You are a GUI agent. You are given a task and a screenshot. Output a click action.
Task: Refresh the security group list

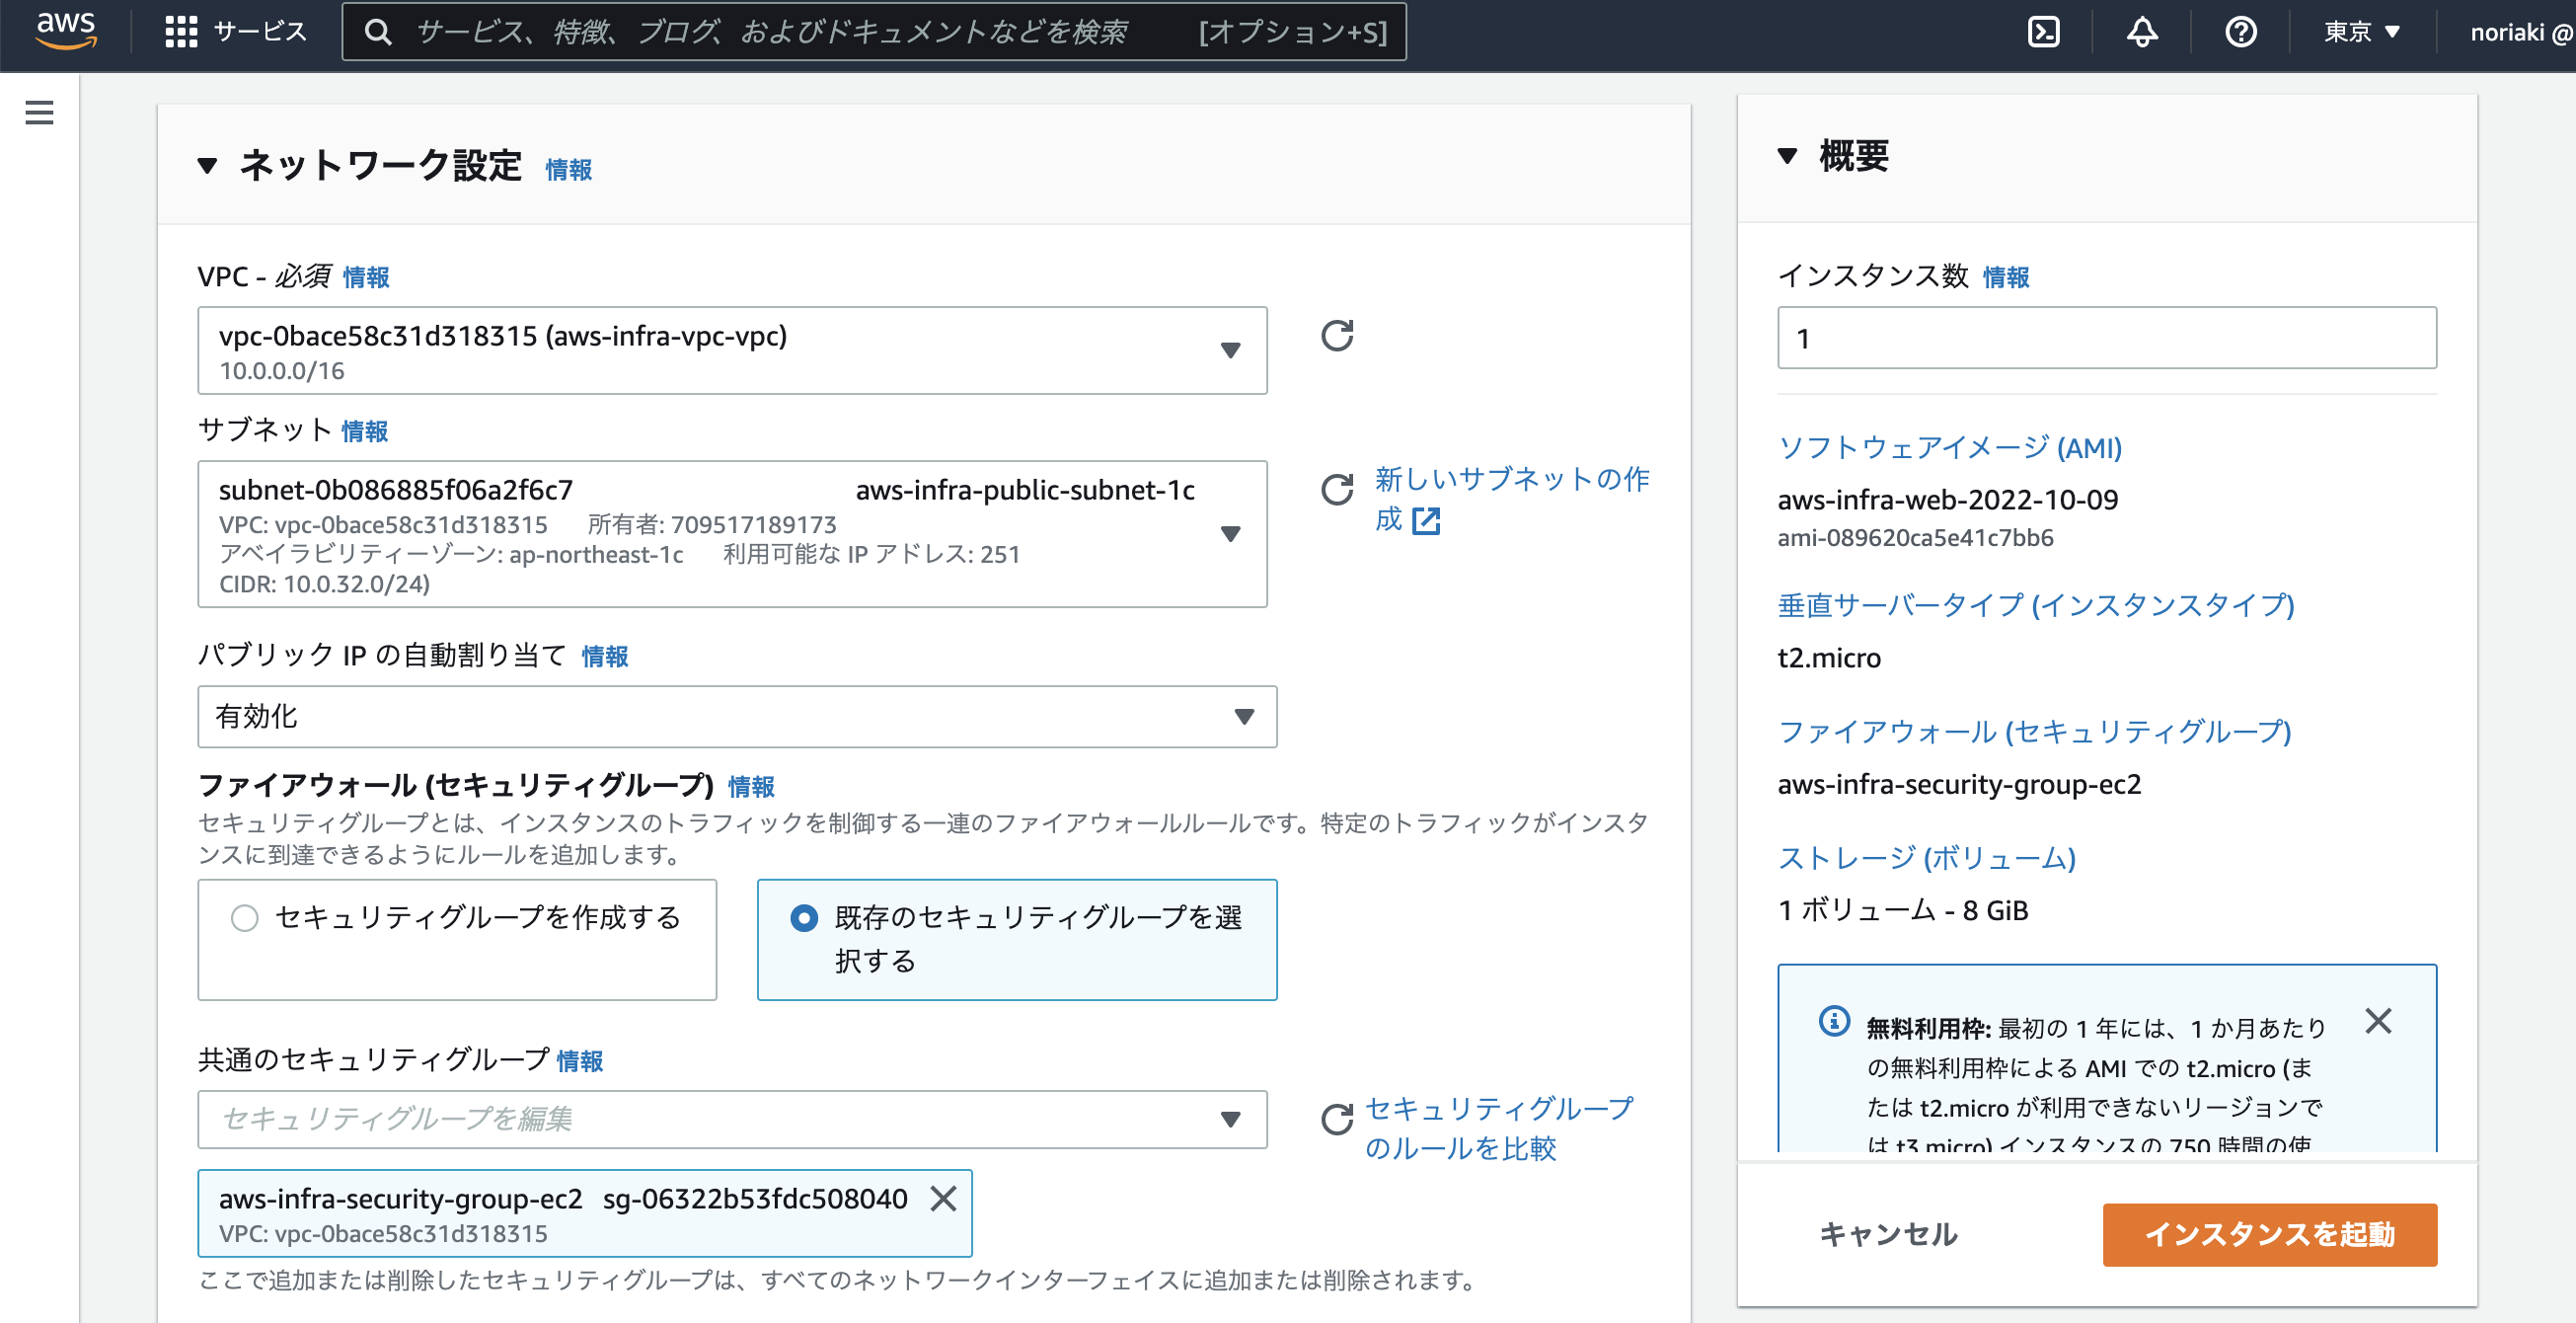(x=1337, y=1121)
